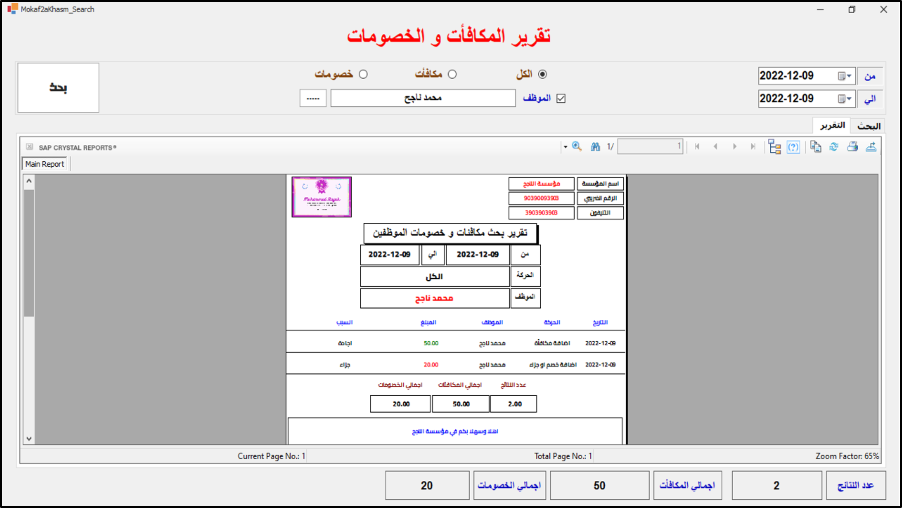Image resolution: width=902 pixels, height=508 pixels.
Task: Switch to the البحث tab
Action: click(868, 126)
